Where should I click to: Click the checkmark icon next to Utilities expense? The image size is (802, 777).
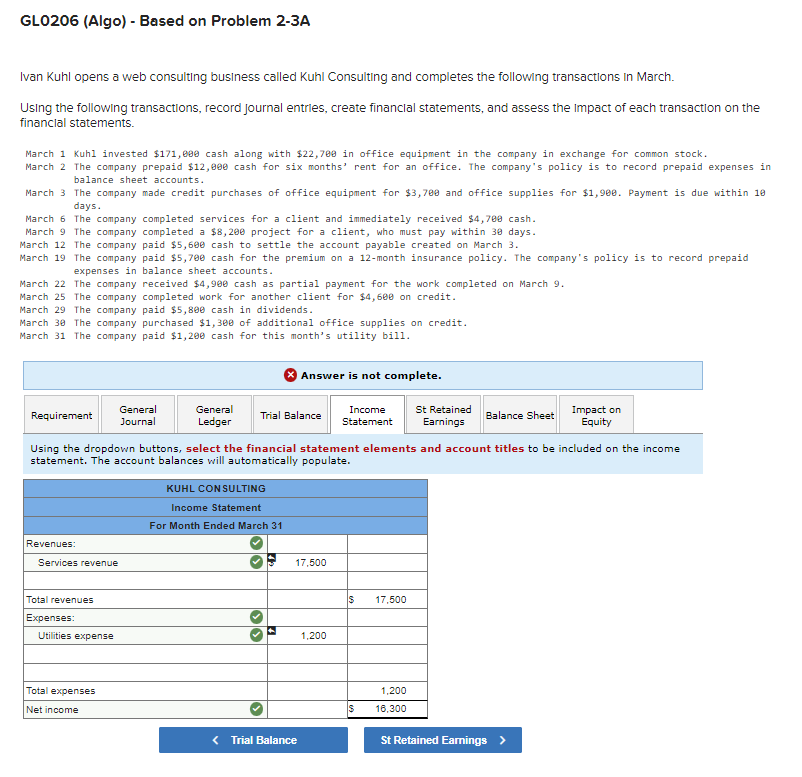click(x=256, y=635)
